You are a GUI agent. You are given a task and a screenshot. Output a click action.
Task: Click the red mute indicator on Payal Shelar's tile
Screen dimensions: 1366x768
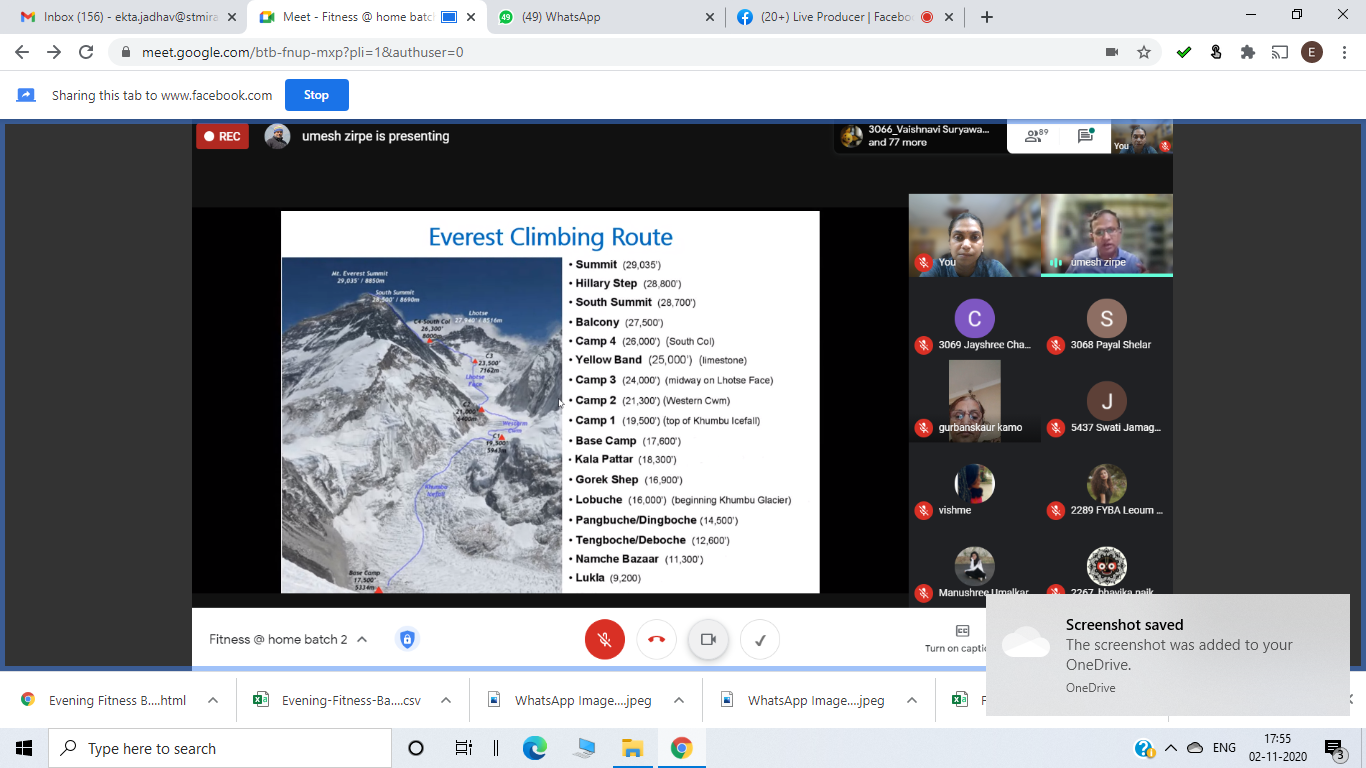(1056, 345)
